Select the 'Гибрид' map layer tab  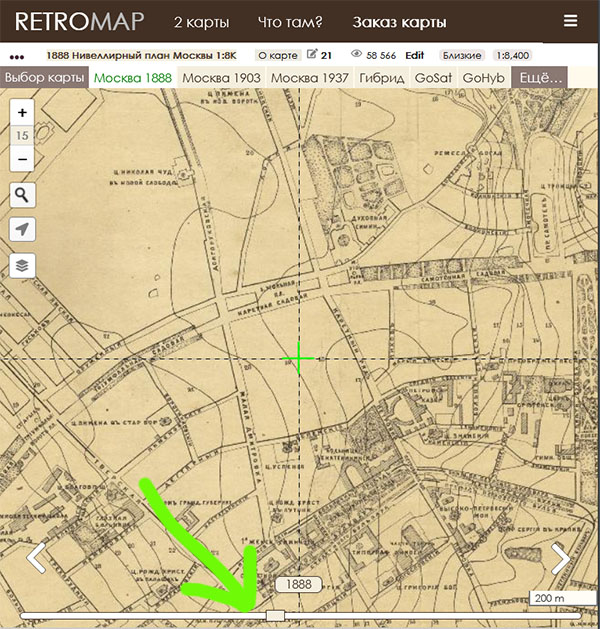[x=381, y=77]
